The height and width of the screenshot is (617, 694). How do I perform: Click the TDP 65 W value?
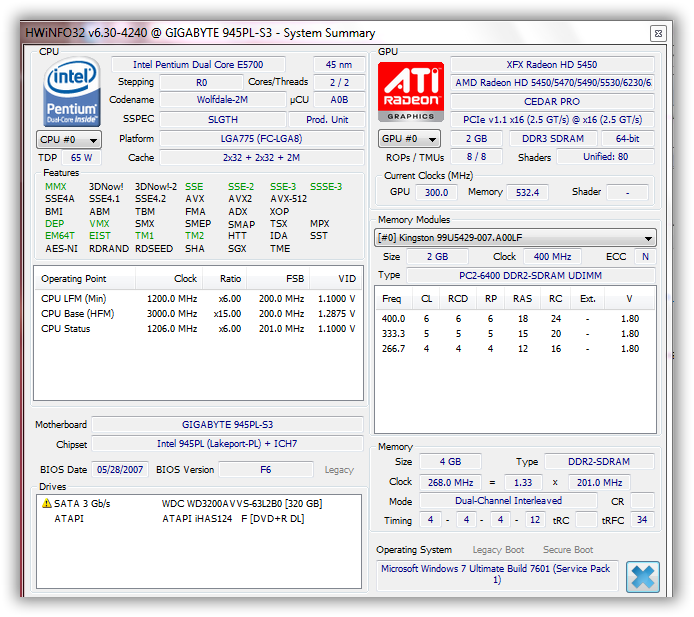81,158
